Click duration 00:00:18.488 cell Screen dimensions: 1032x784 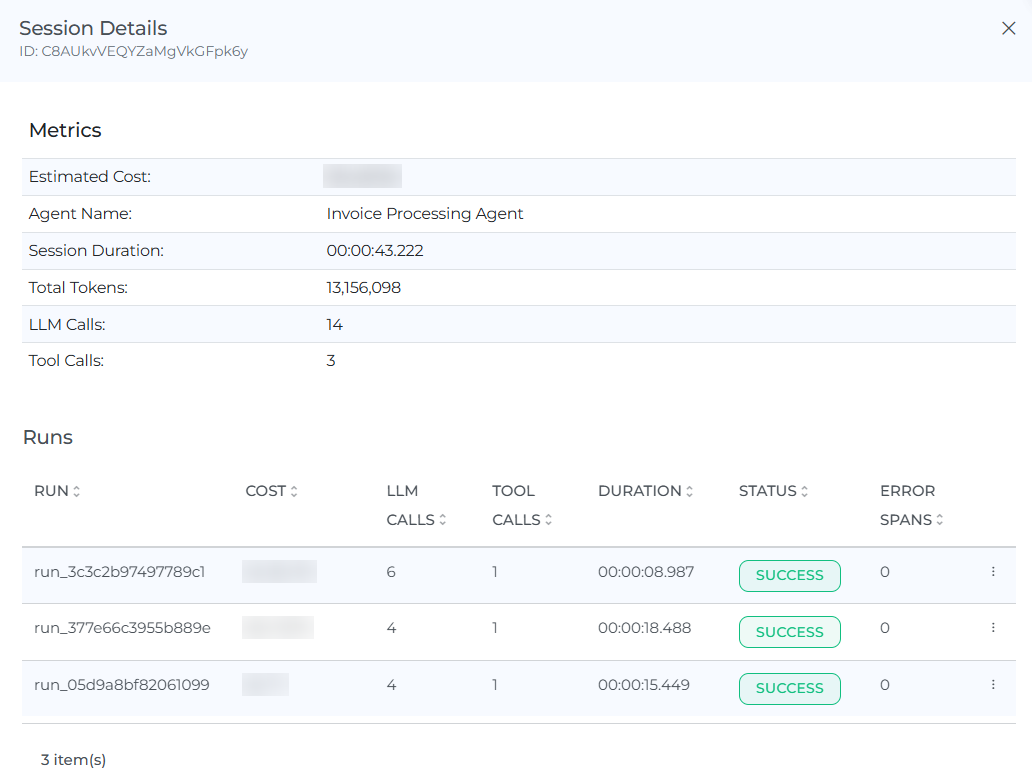tap(644, 628)
